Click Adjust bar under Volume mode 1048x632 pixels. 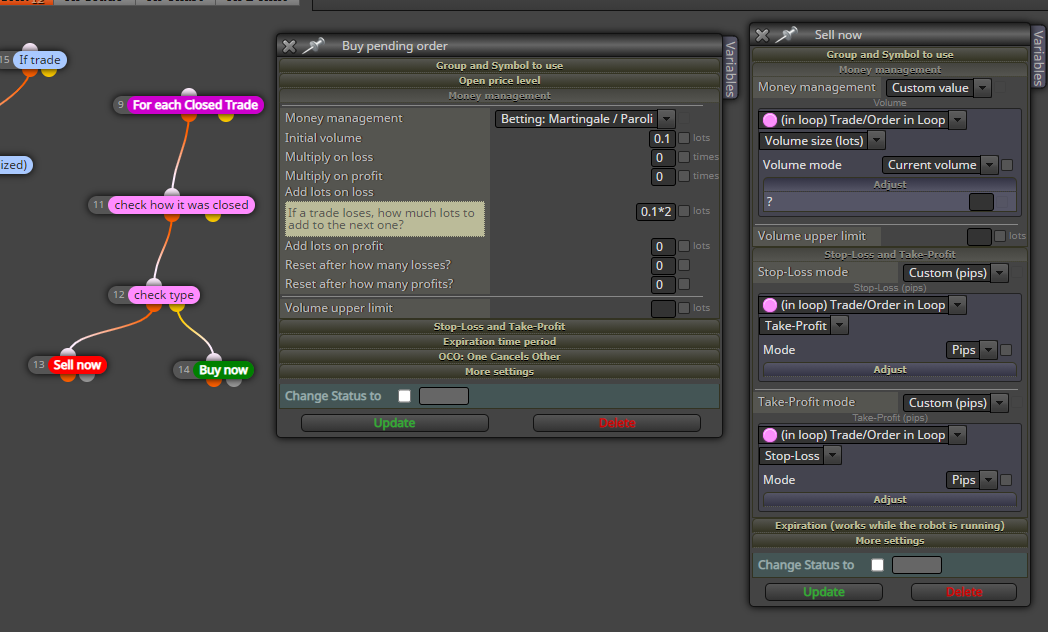pyautogui.click(x=890, y=184)
